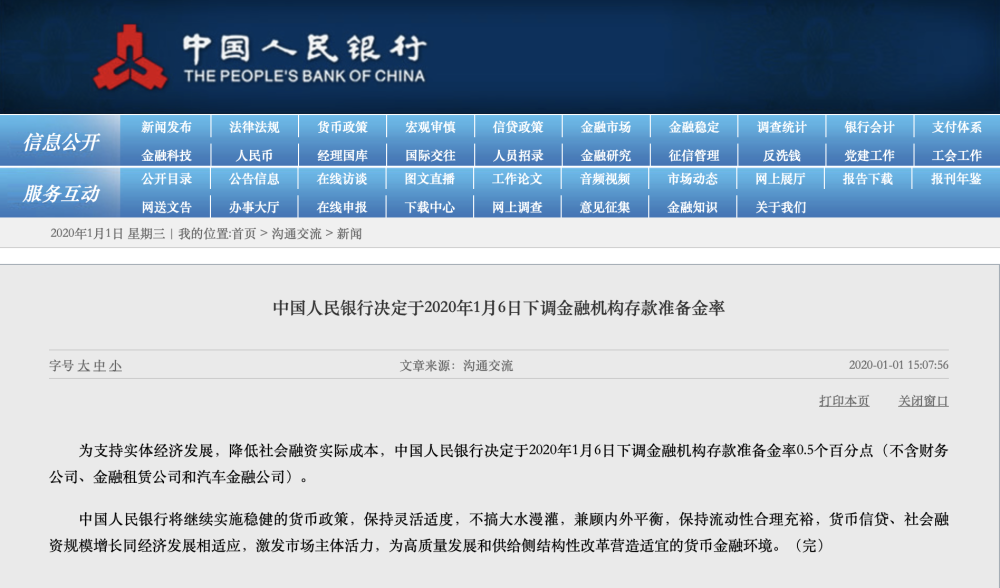Open 在线访谈 section
This screenshot has width=1000, height=588.
pos(342,179)
